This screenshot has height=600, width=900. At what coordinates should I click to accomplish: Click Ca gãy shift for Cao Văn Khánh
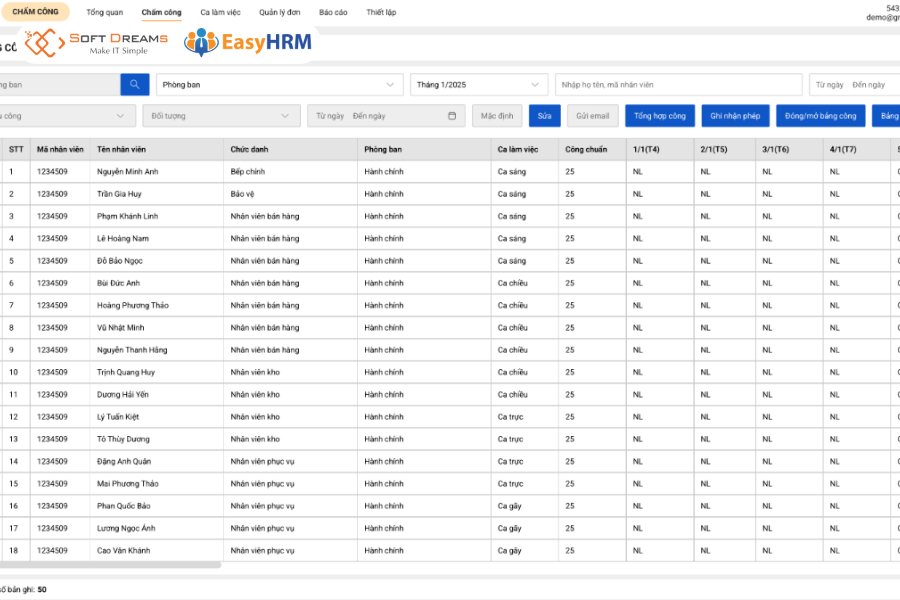coord(509,551)
